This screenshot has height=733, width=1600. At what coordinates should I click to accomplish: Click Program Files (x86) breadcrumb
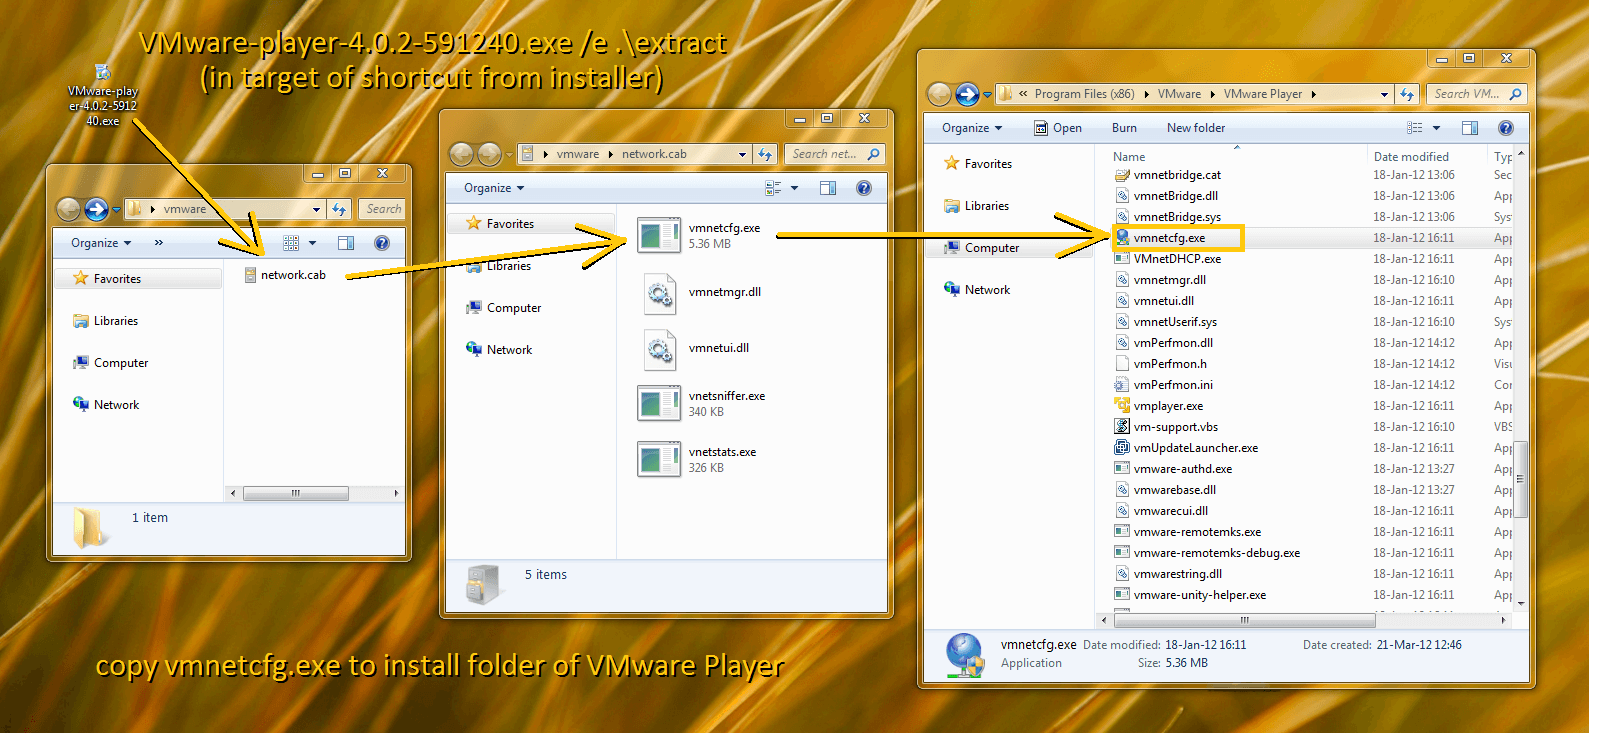(1084, 94)
